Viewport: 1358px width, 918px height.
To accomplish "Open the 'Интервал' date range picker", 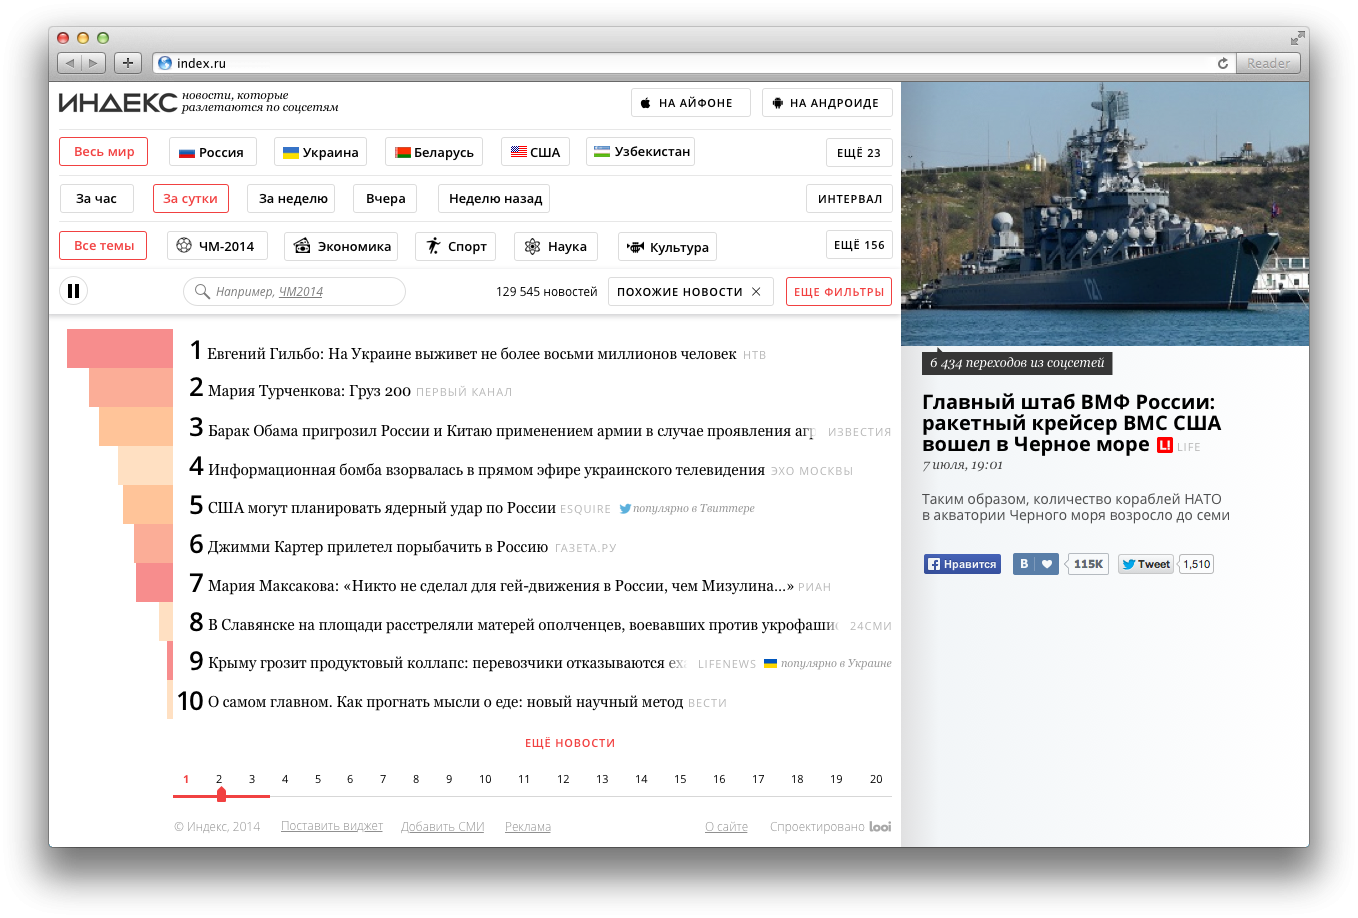I will pyautogui.click(x=849, y=199).
